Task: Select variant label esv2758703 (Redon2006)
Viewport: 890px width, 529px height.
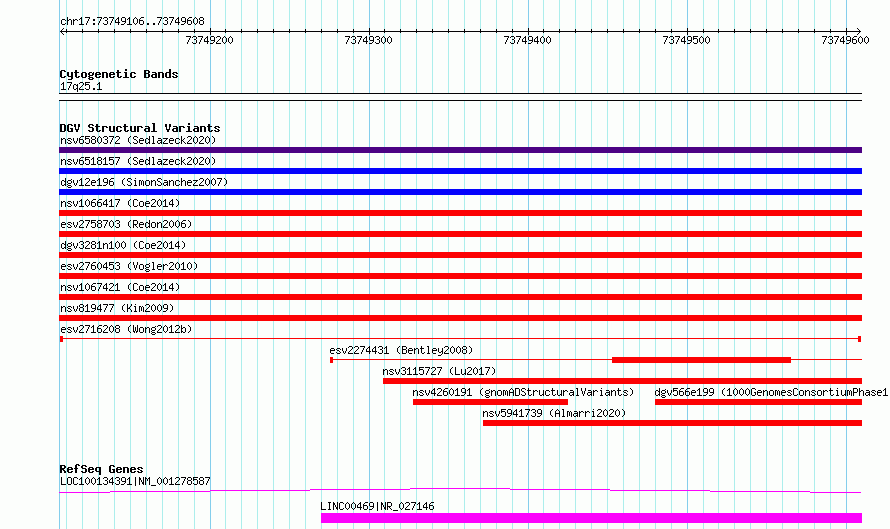Action: point(126,224)
